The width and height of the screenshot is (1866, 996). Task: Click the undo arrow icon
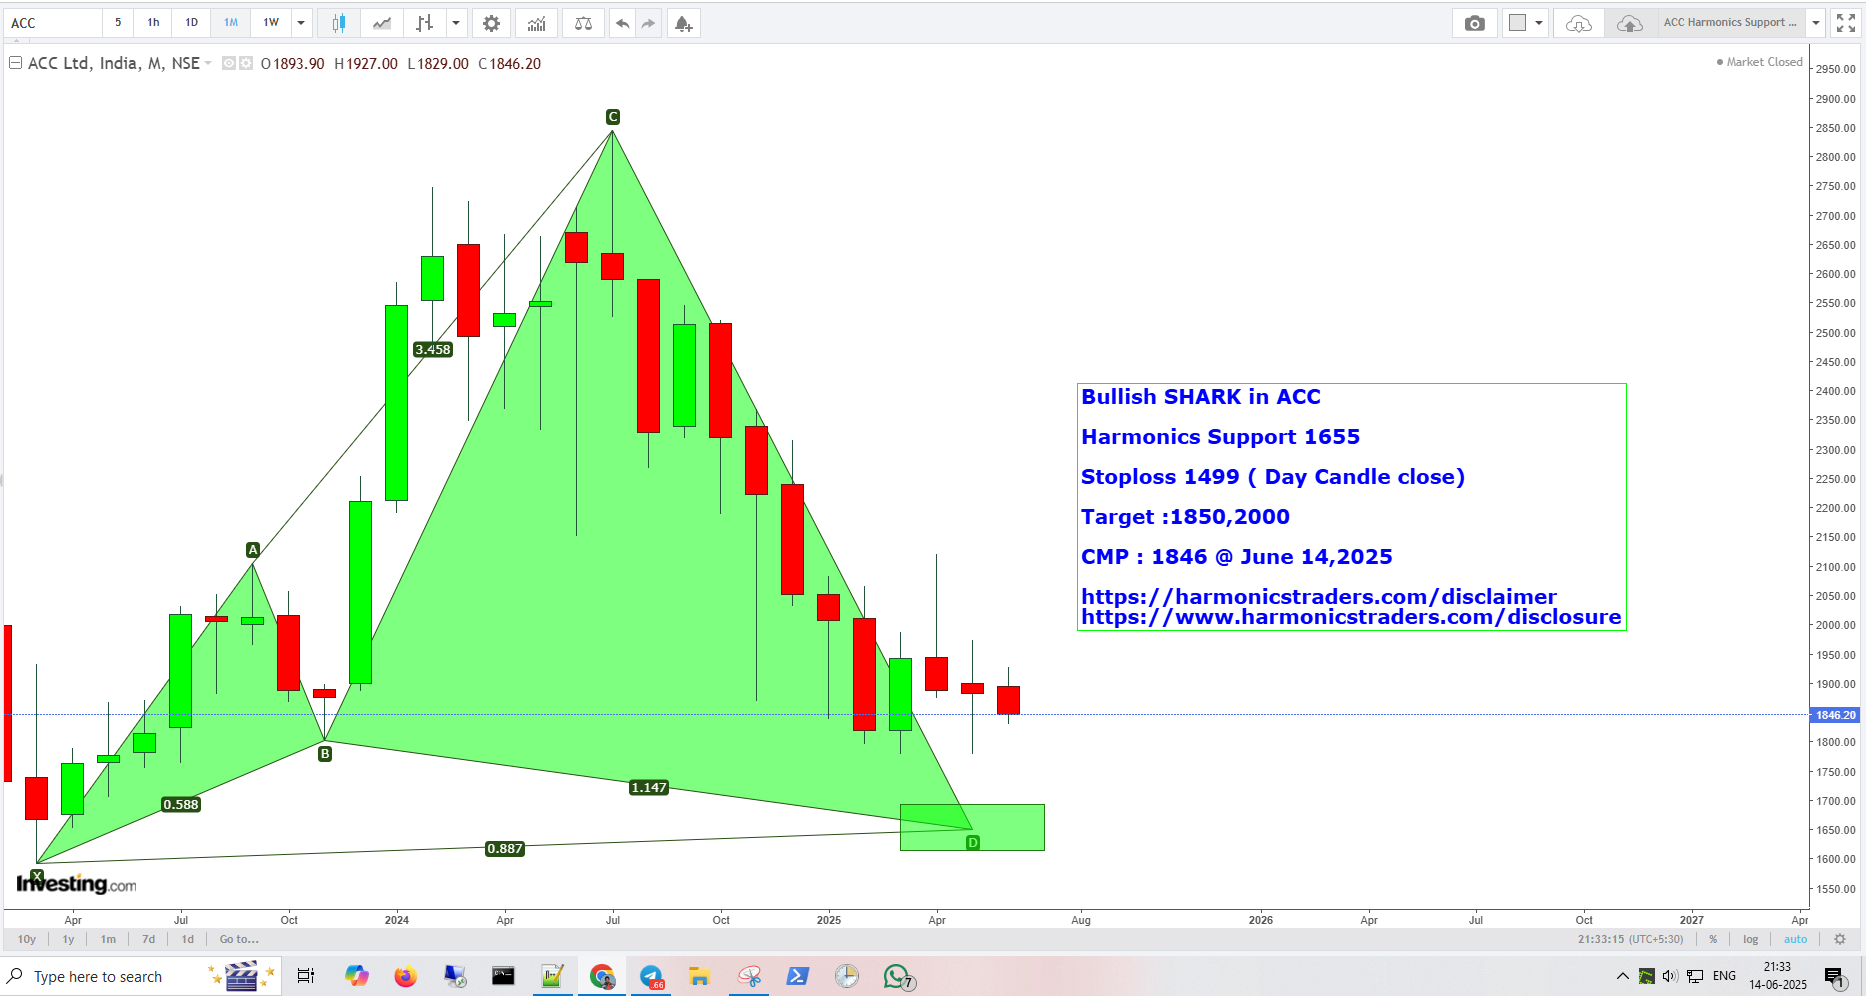pyautogui.click(x=621, y=22)
